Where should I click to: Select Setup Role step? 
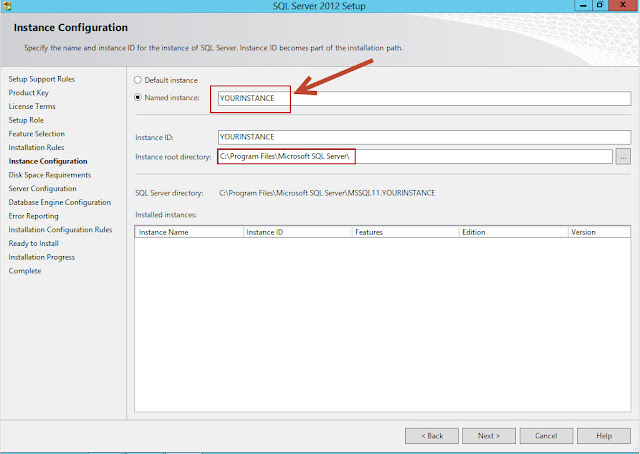26,120
